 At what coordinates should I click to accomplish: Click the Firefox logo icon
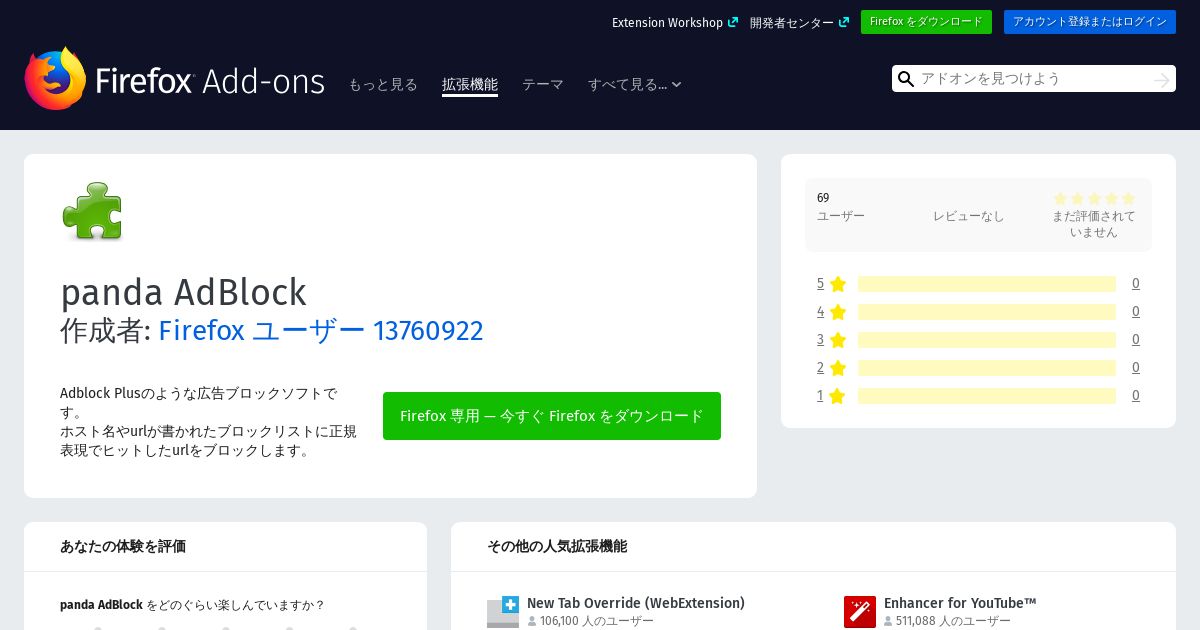pos(56,78)
